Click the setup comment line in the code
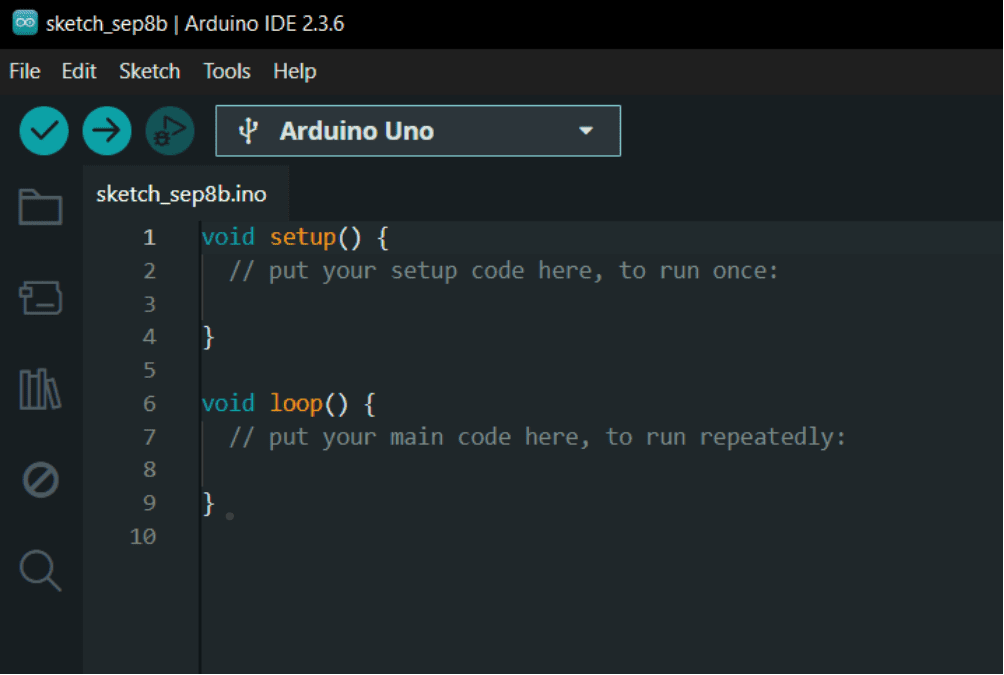The height and width of the screenshot is (675, 1004). 500,270
